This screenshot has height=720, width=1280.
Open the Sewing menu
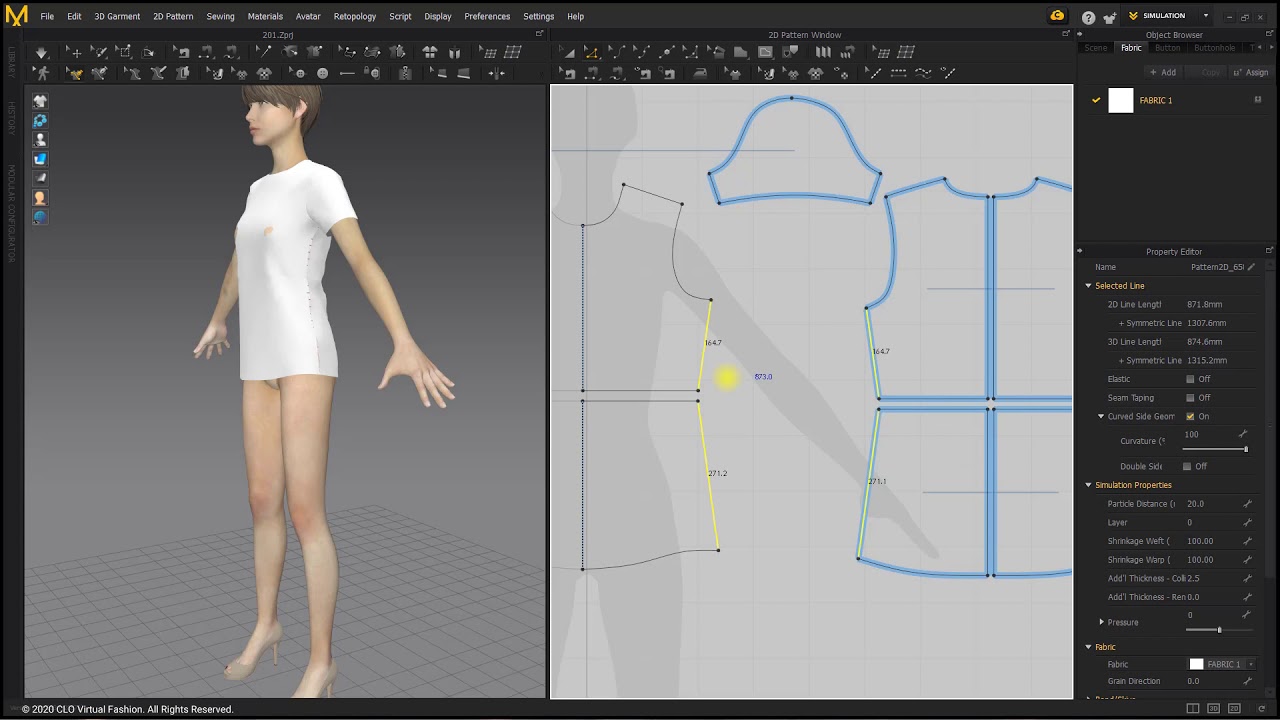click(x=220, y=16)
